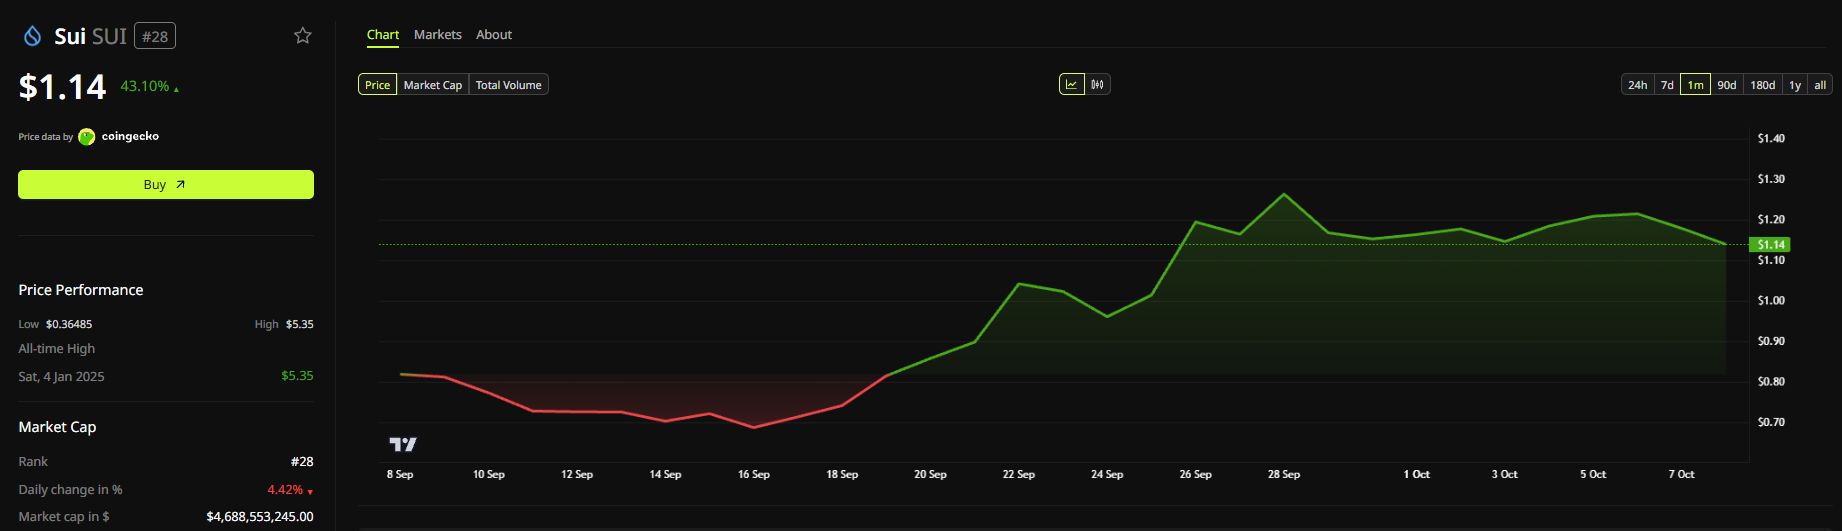Image resolution: width=1842 pixels, height=531 pixels.
Task: Click the 16 Sep date on chart axis
Action: [754, 475]
